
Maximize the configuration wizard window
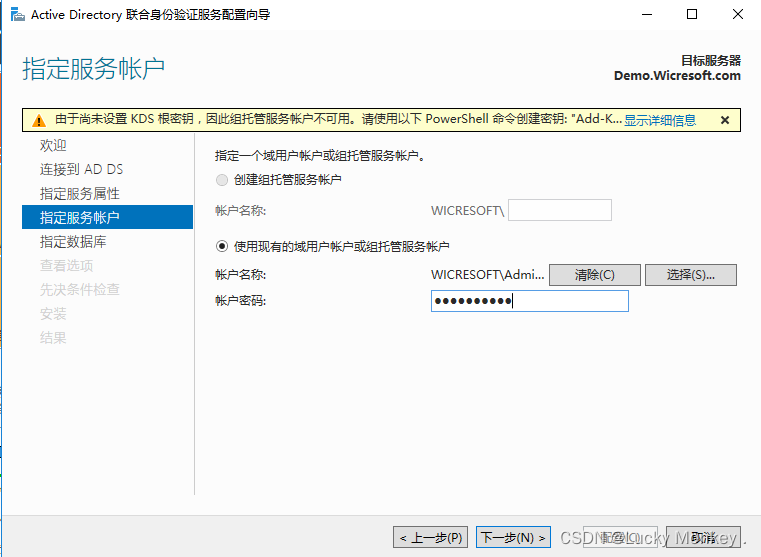coord(692,14)
